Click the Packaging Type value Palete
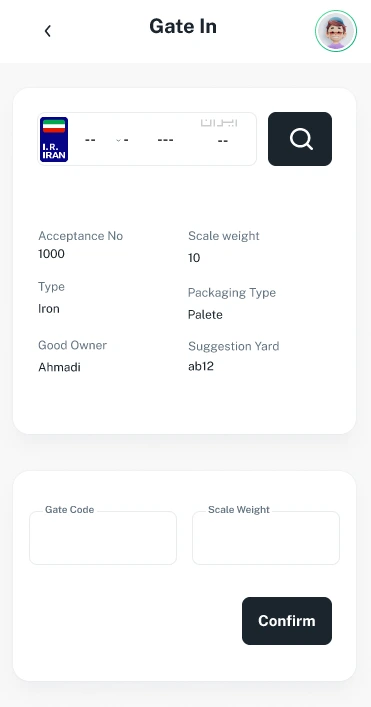The image size is (371, 707). pyautogui.click(x=205, y=315)
